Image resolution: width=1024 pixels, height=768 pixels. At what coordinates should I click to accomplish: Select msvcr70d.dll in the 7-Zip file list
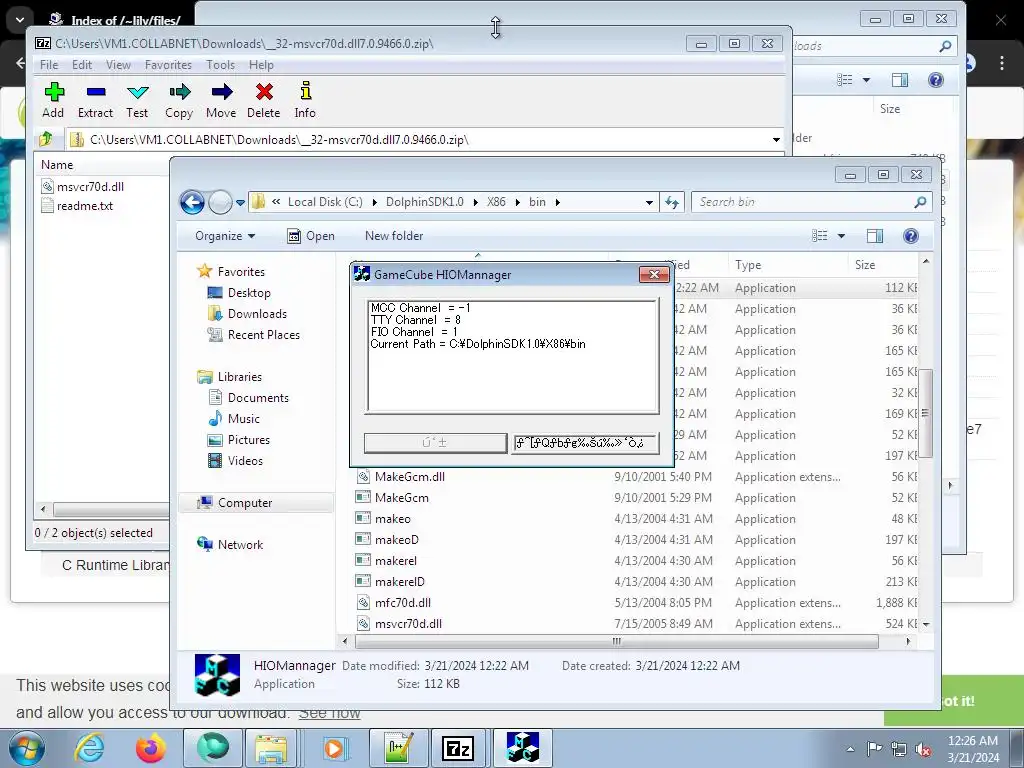90,186
